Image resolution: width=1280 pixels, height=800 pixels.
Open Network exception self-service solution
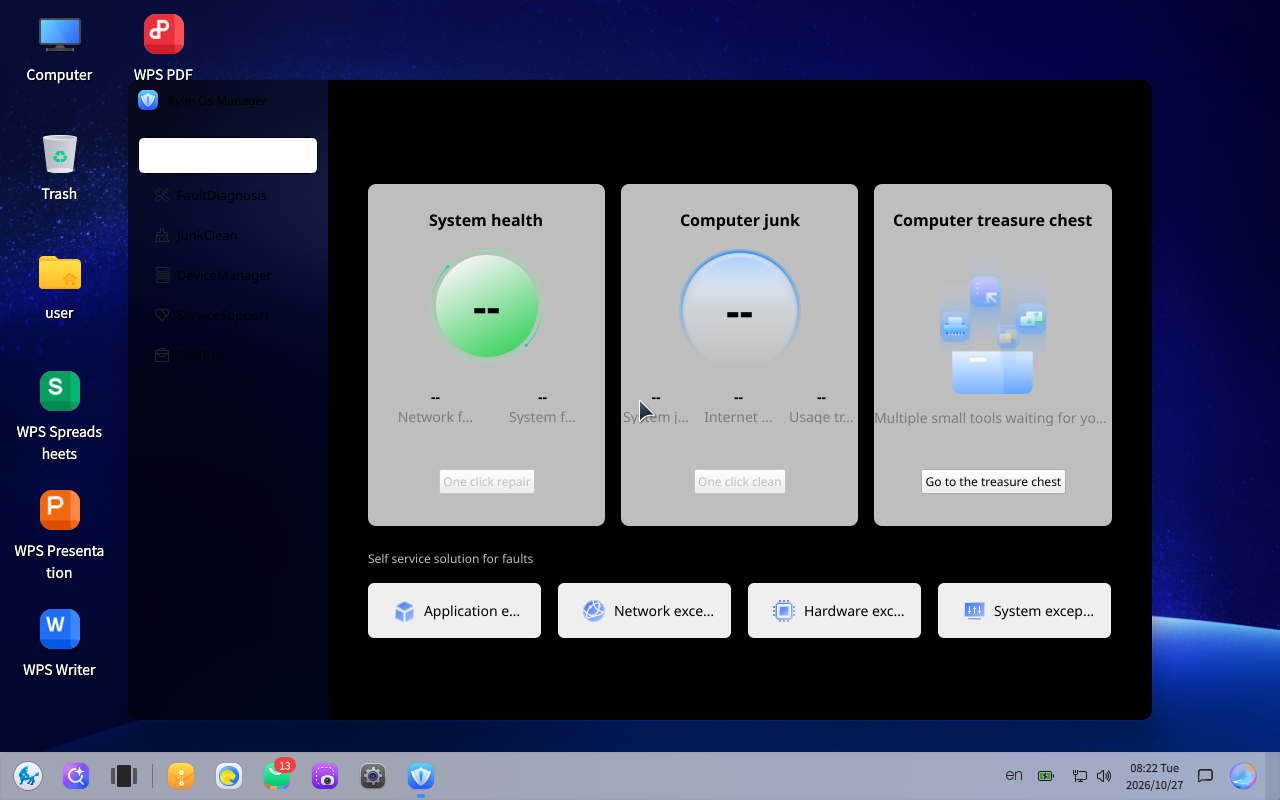coord(644,610)
